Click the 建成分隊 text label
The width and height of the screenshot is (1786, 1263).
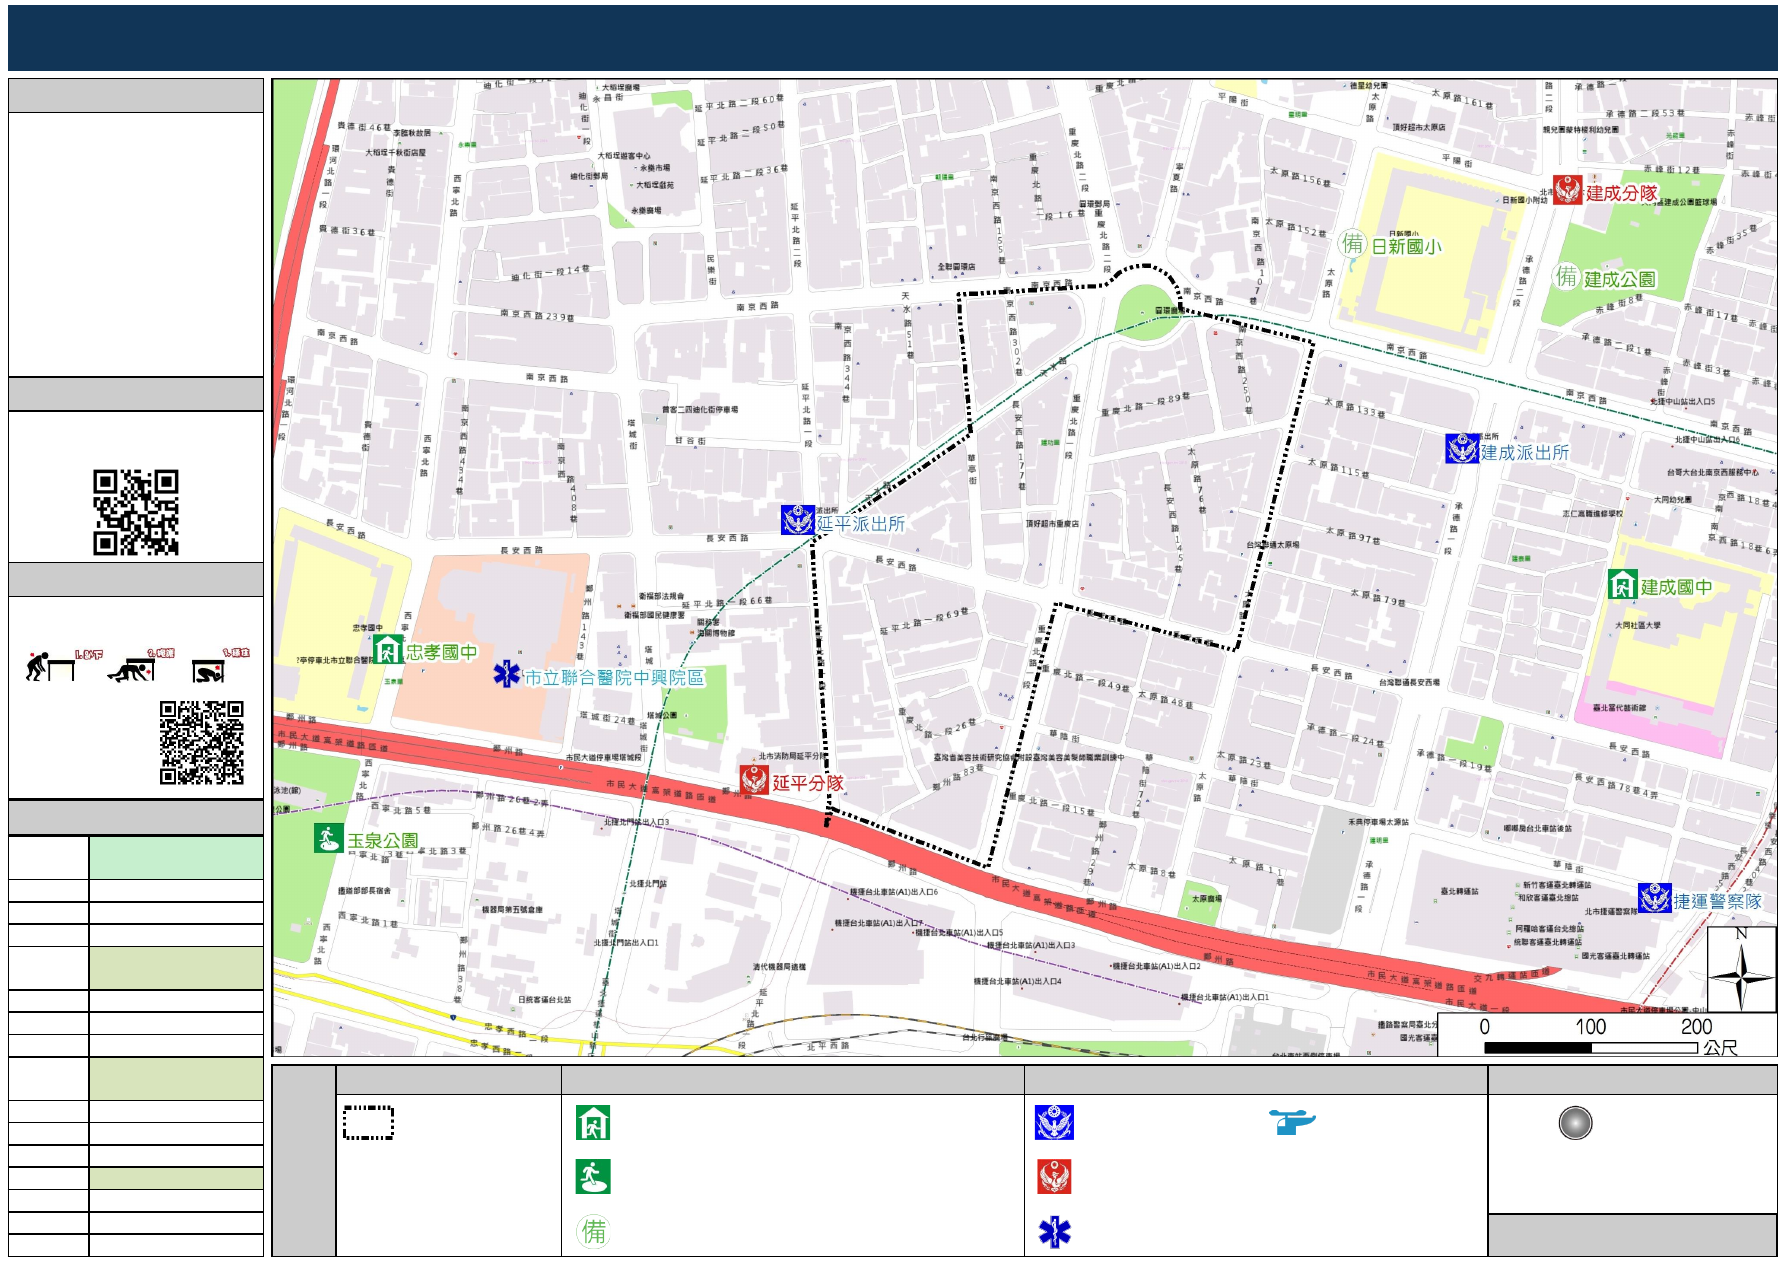[1621, 193]
